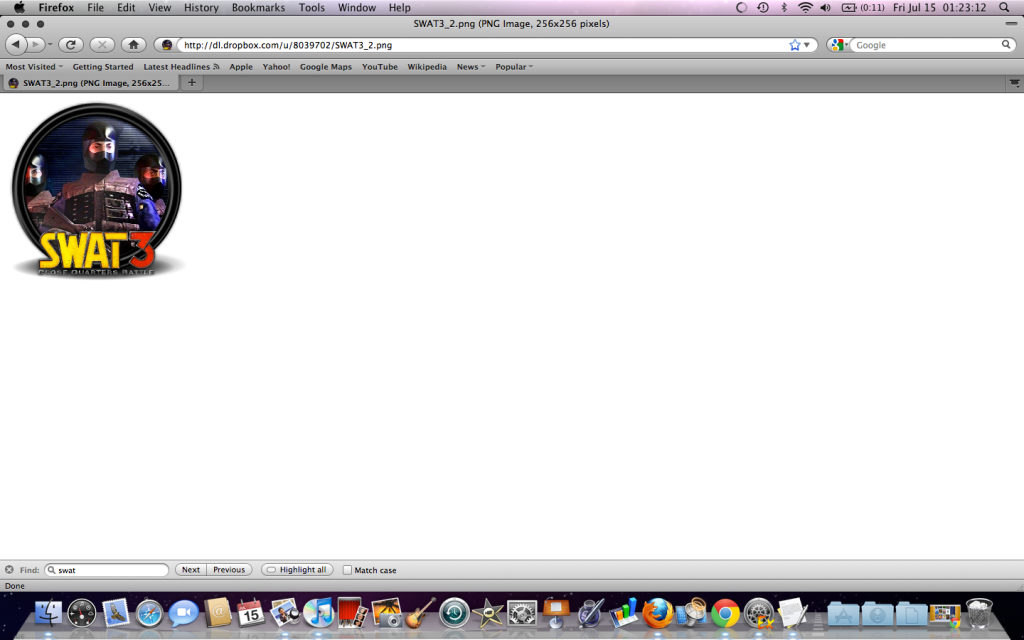1024x640 pixels.
Task: Open a new tab with the plus button
Action: click(x=191, y=82)
